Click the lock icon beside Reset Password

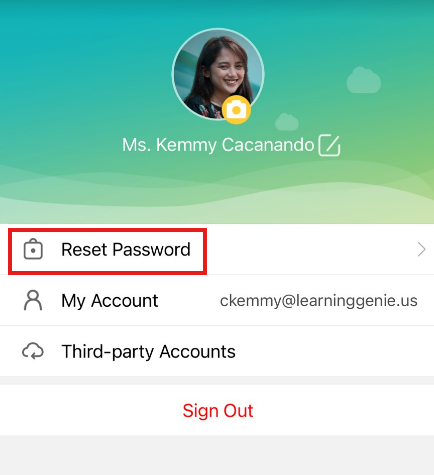(x=33, y=249)
